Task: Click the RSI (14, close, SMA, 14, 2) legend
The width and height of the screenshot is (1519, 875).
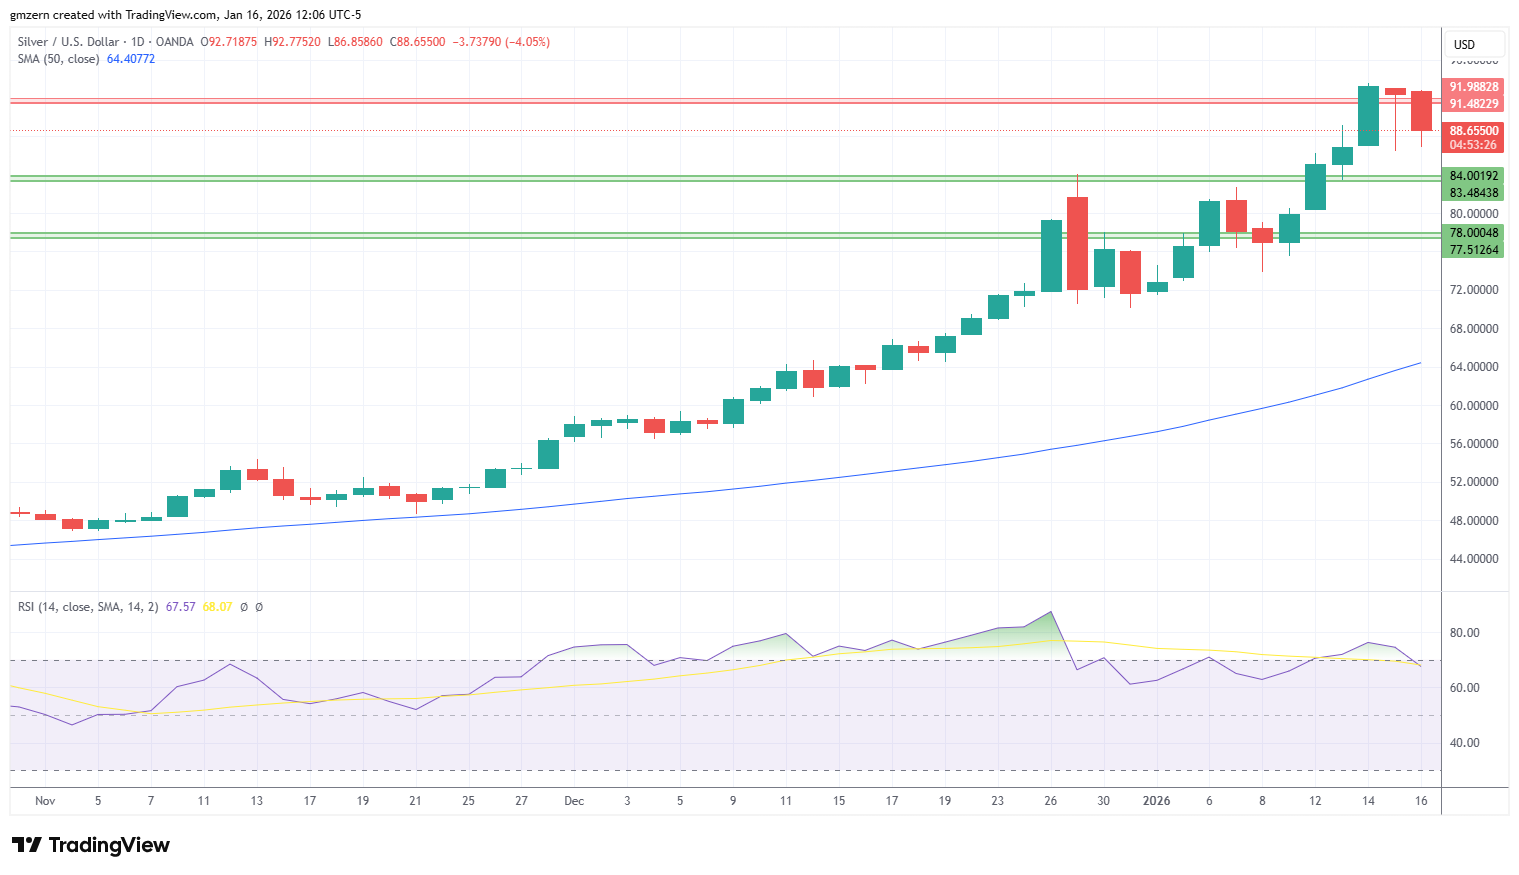Action: pos(88,607)
